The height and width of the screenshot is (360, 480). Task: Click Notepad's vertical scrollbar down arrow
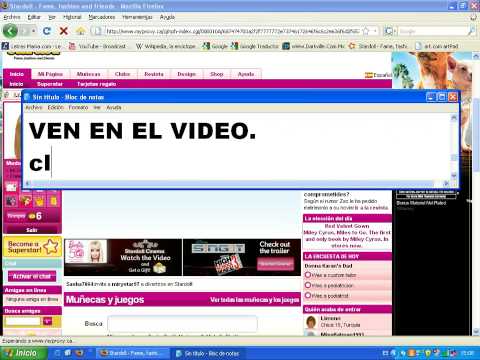pyautogui.click(x=454, y=176)
